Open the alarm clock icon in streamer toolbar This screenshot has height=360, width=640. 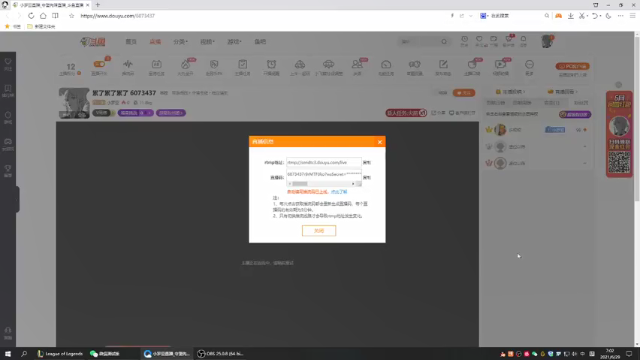pyautogui.click(x=271, y=64)
